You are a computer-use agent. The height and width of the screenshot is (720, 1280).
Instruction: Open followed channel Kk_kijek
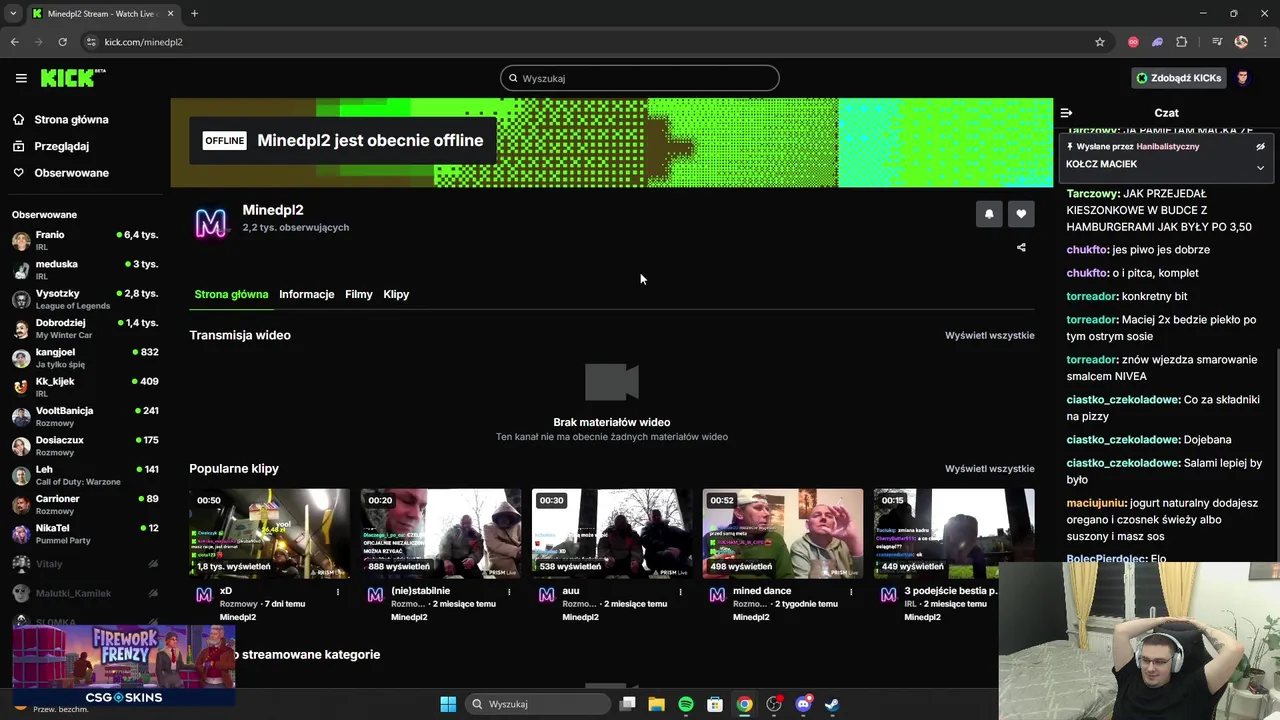pyautogui.click(x=85, y=387)
